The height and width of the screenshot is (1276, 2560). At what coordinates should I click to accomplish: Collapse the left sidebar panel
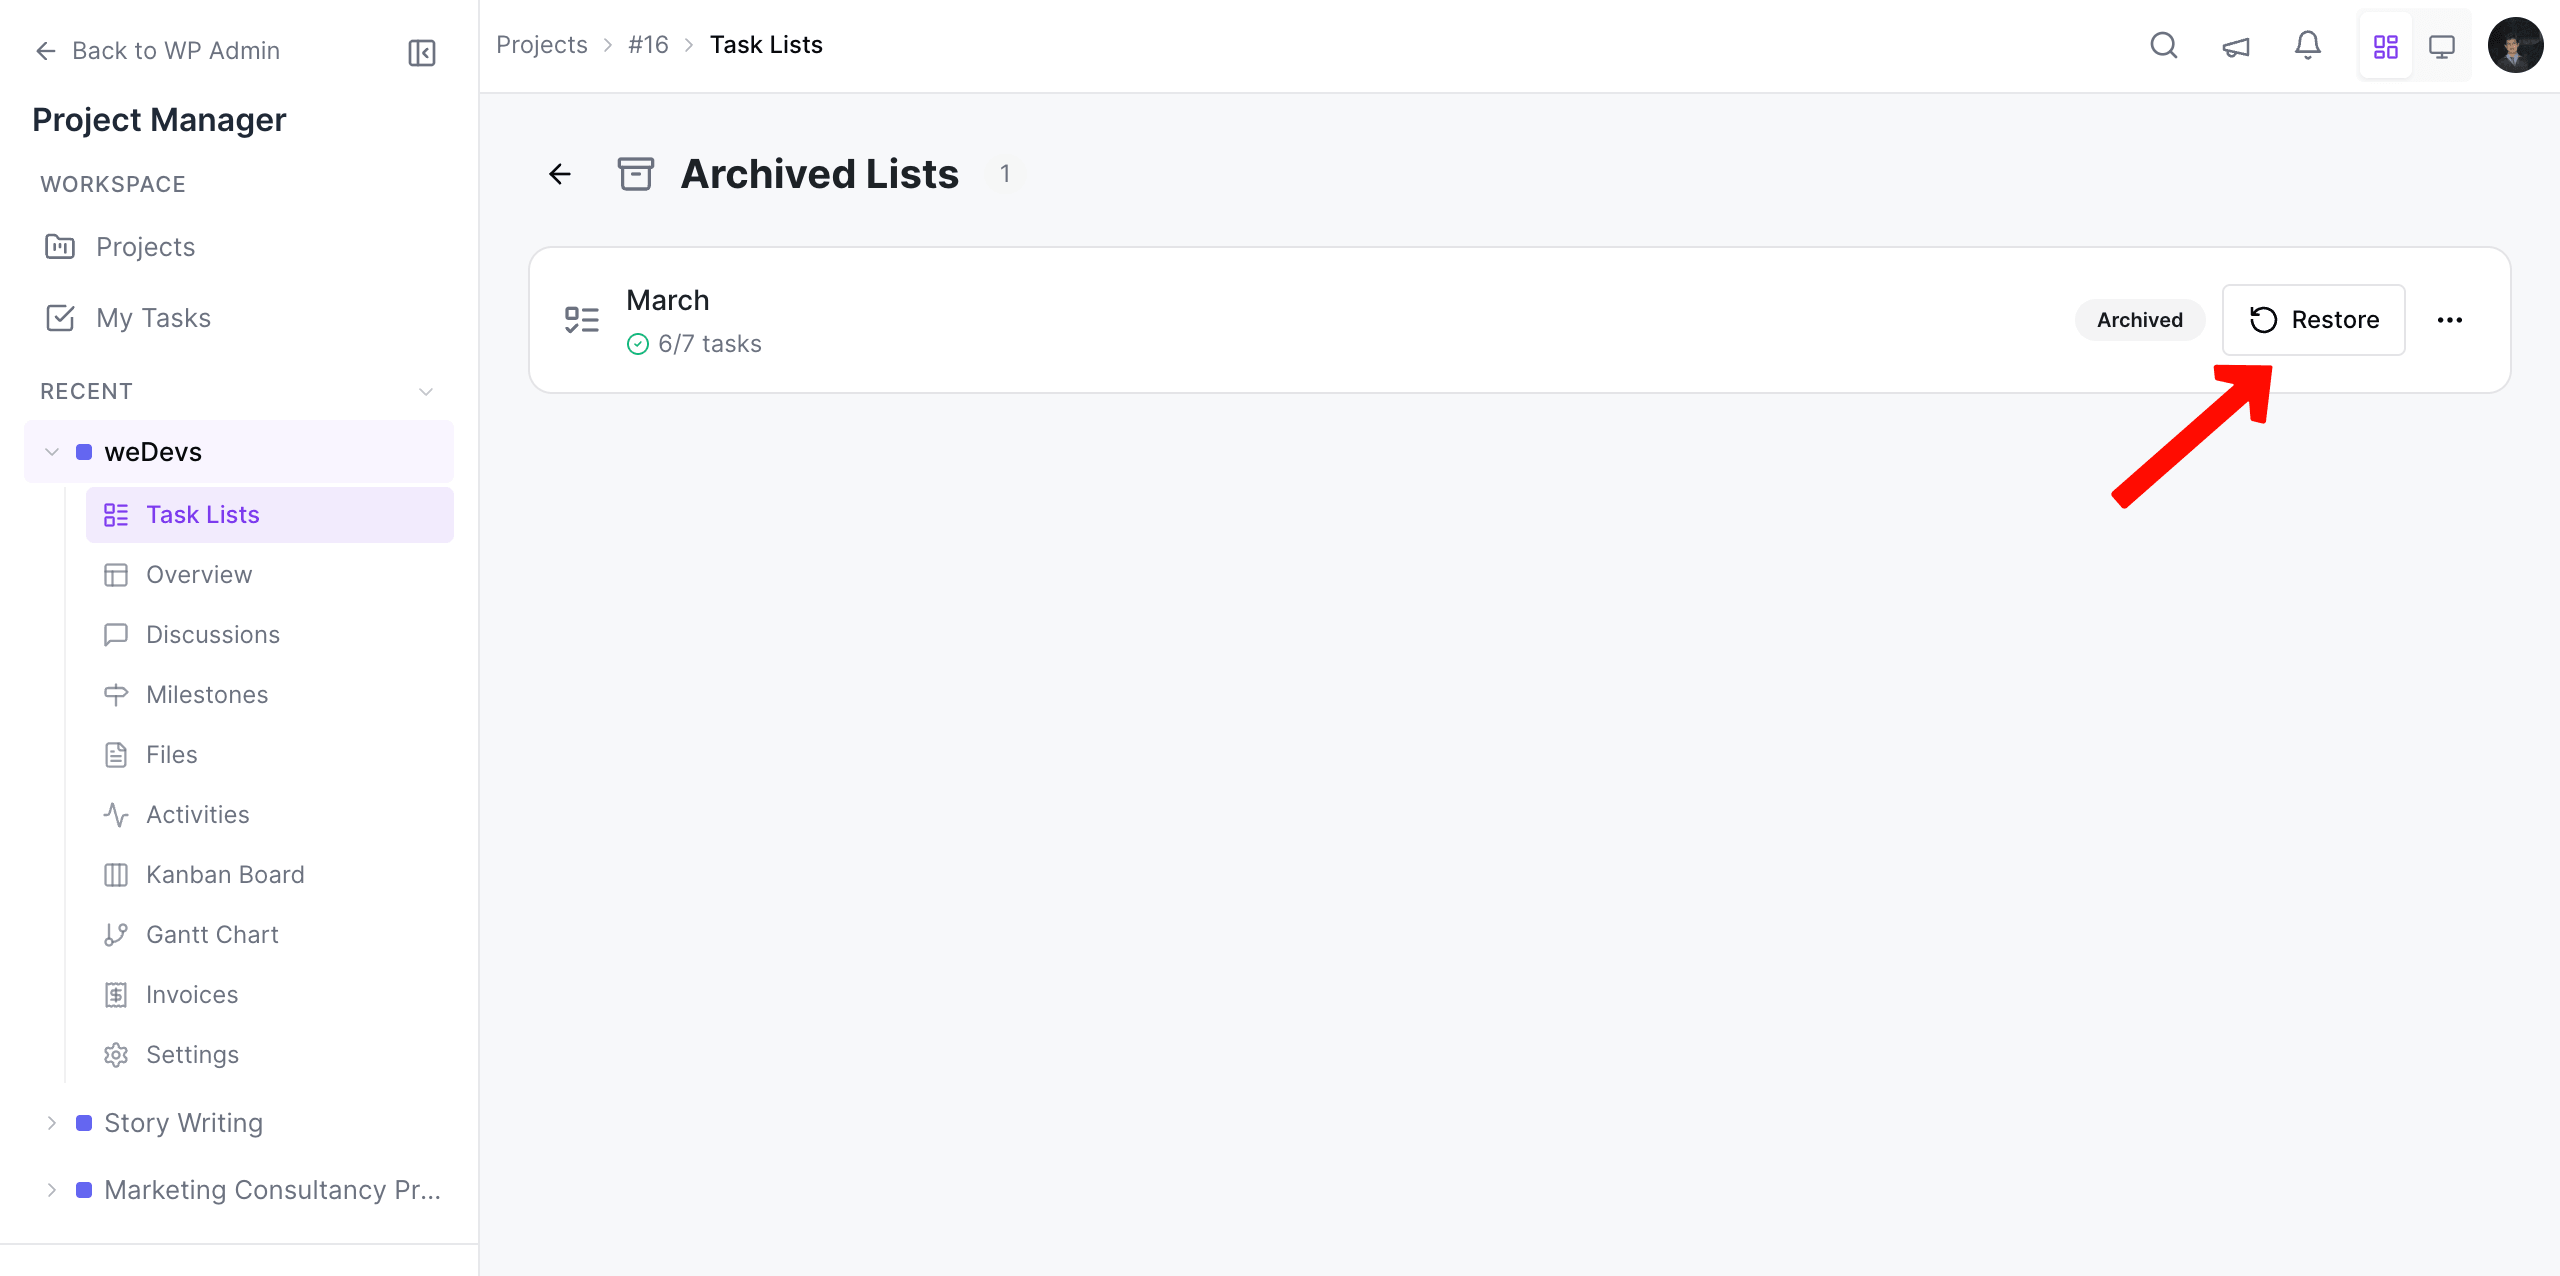(x=420, y=52)
